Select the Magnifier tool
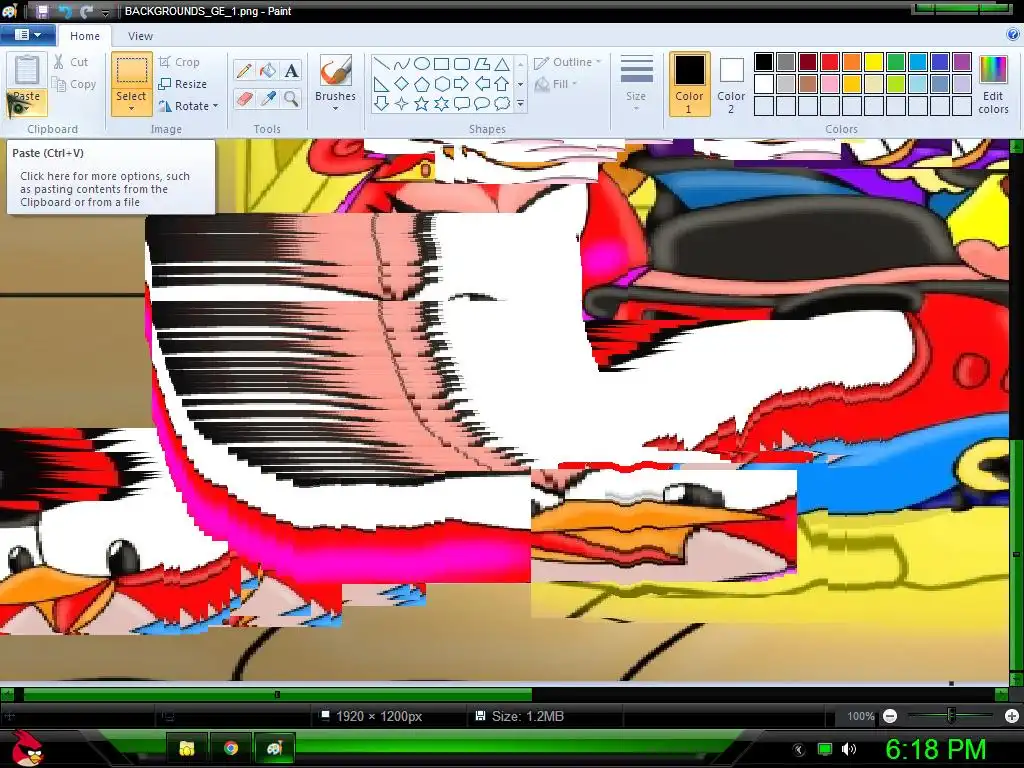 coord(291,99)
